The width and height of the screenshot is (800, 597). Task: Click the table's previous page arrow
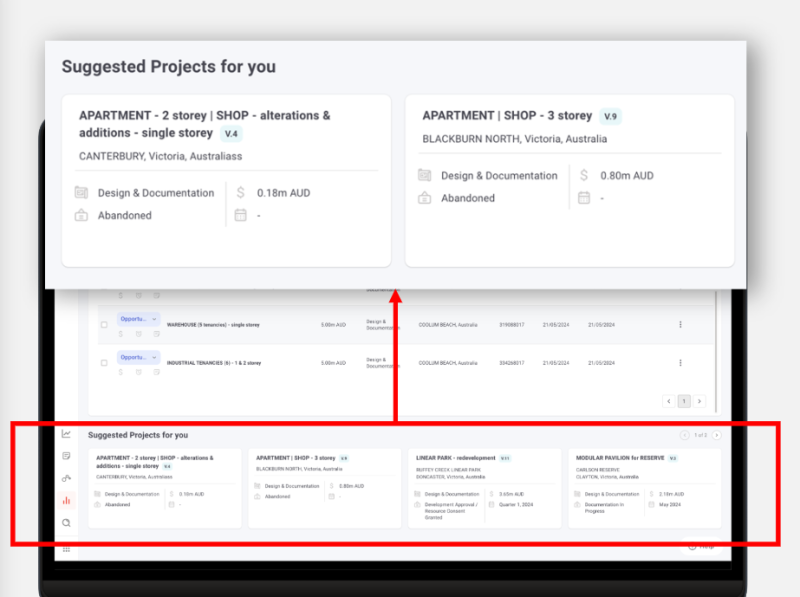(668, 401)
